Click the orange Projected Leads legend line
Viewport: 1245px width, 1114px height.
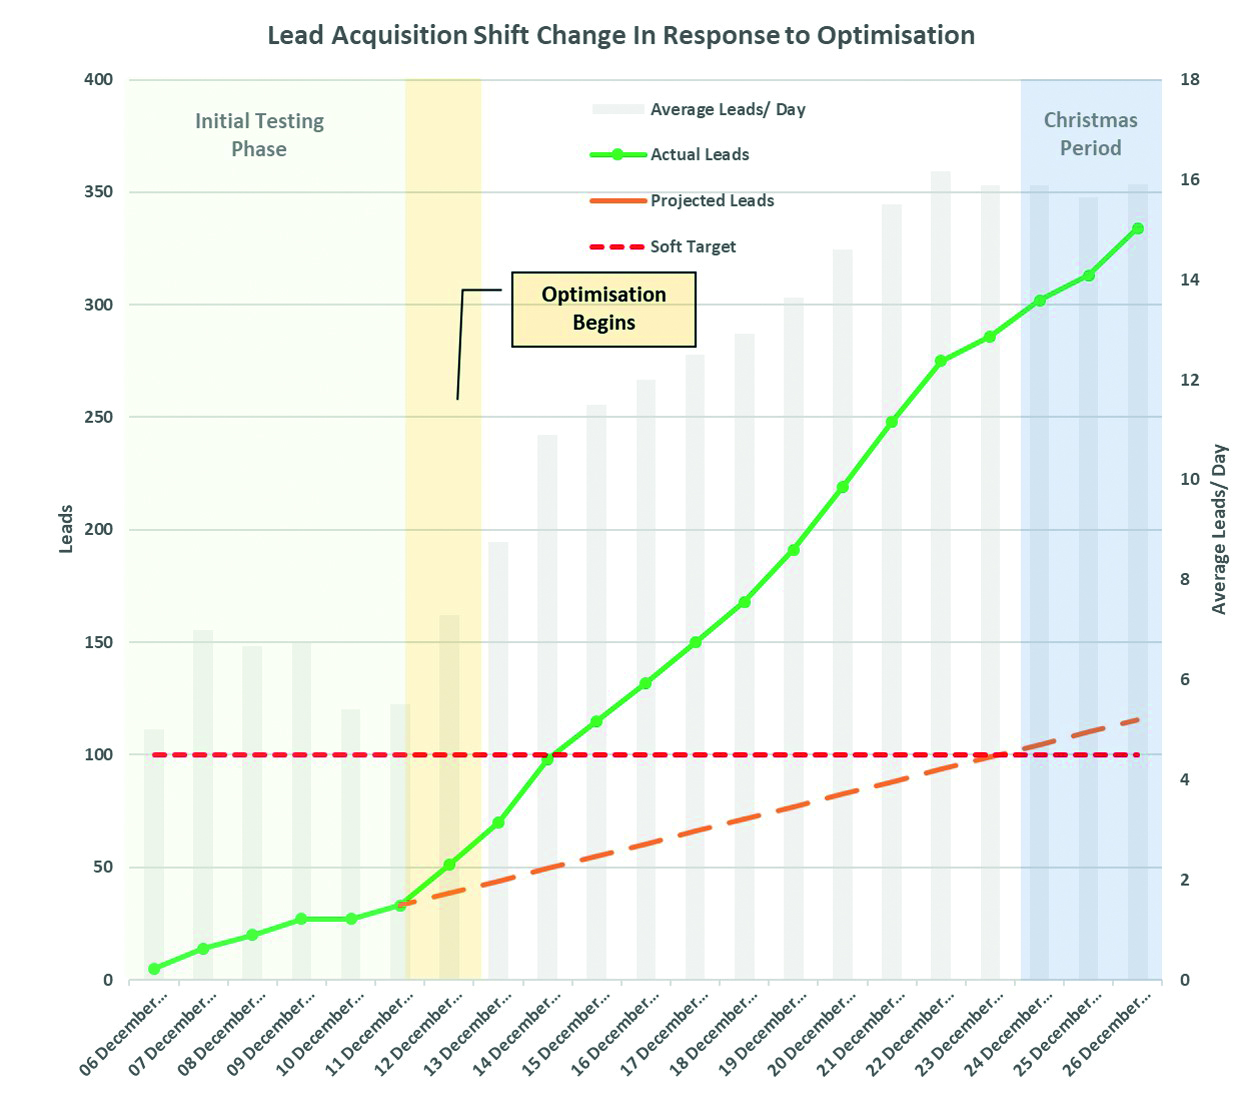[x=618, y=201]
